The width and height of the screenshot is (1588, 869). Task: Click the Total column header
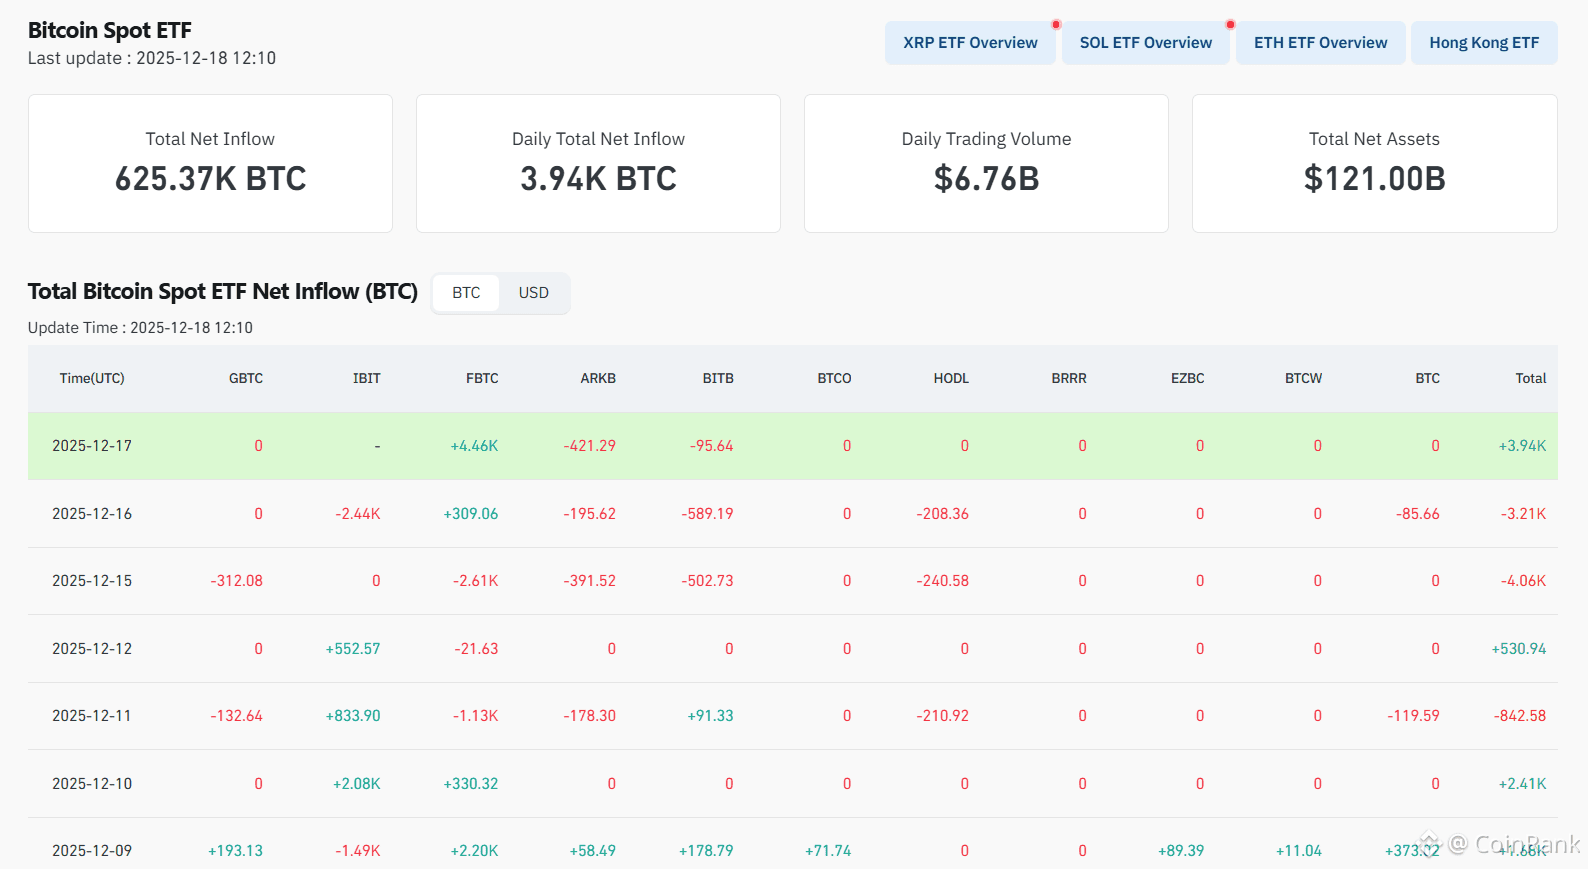point(1530,378)
